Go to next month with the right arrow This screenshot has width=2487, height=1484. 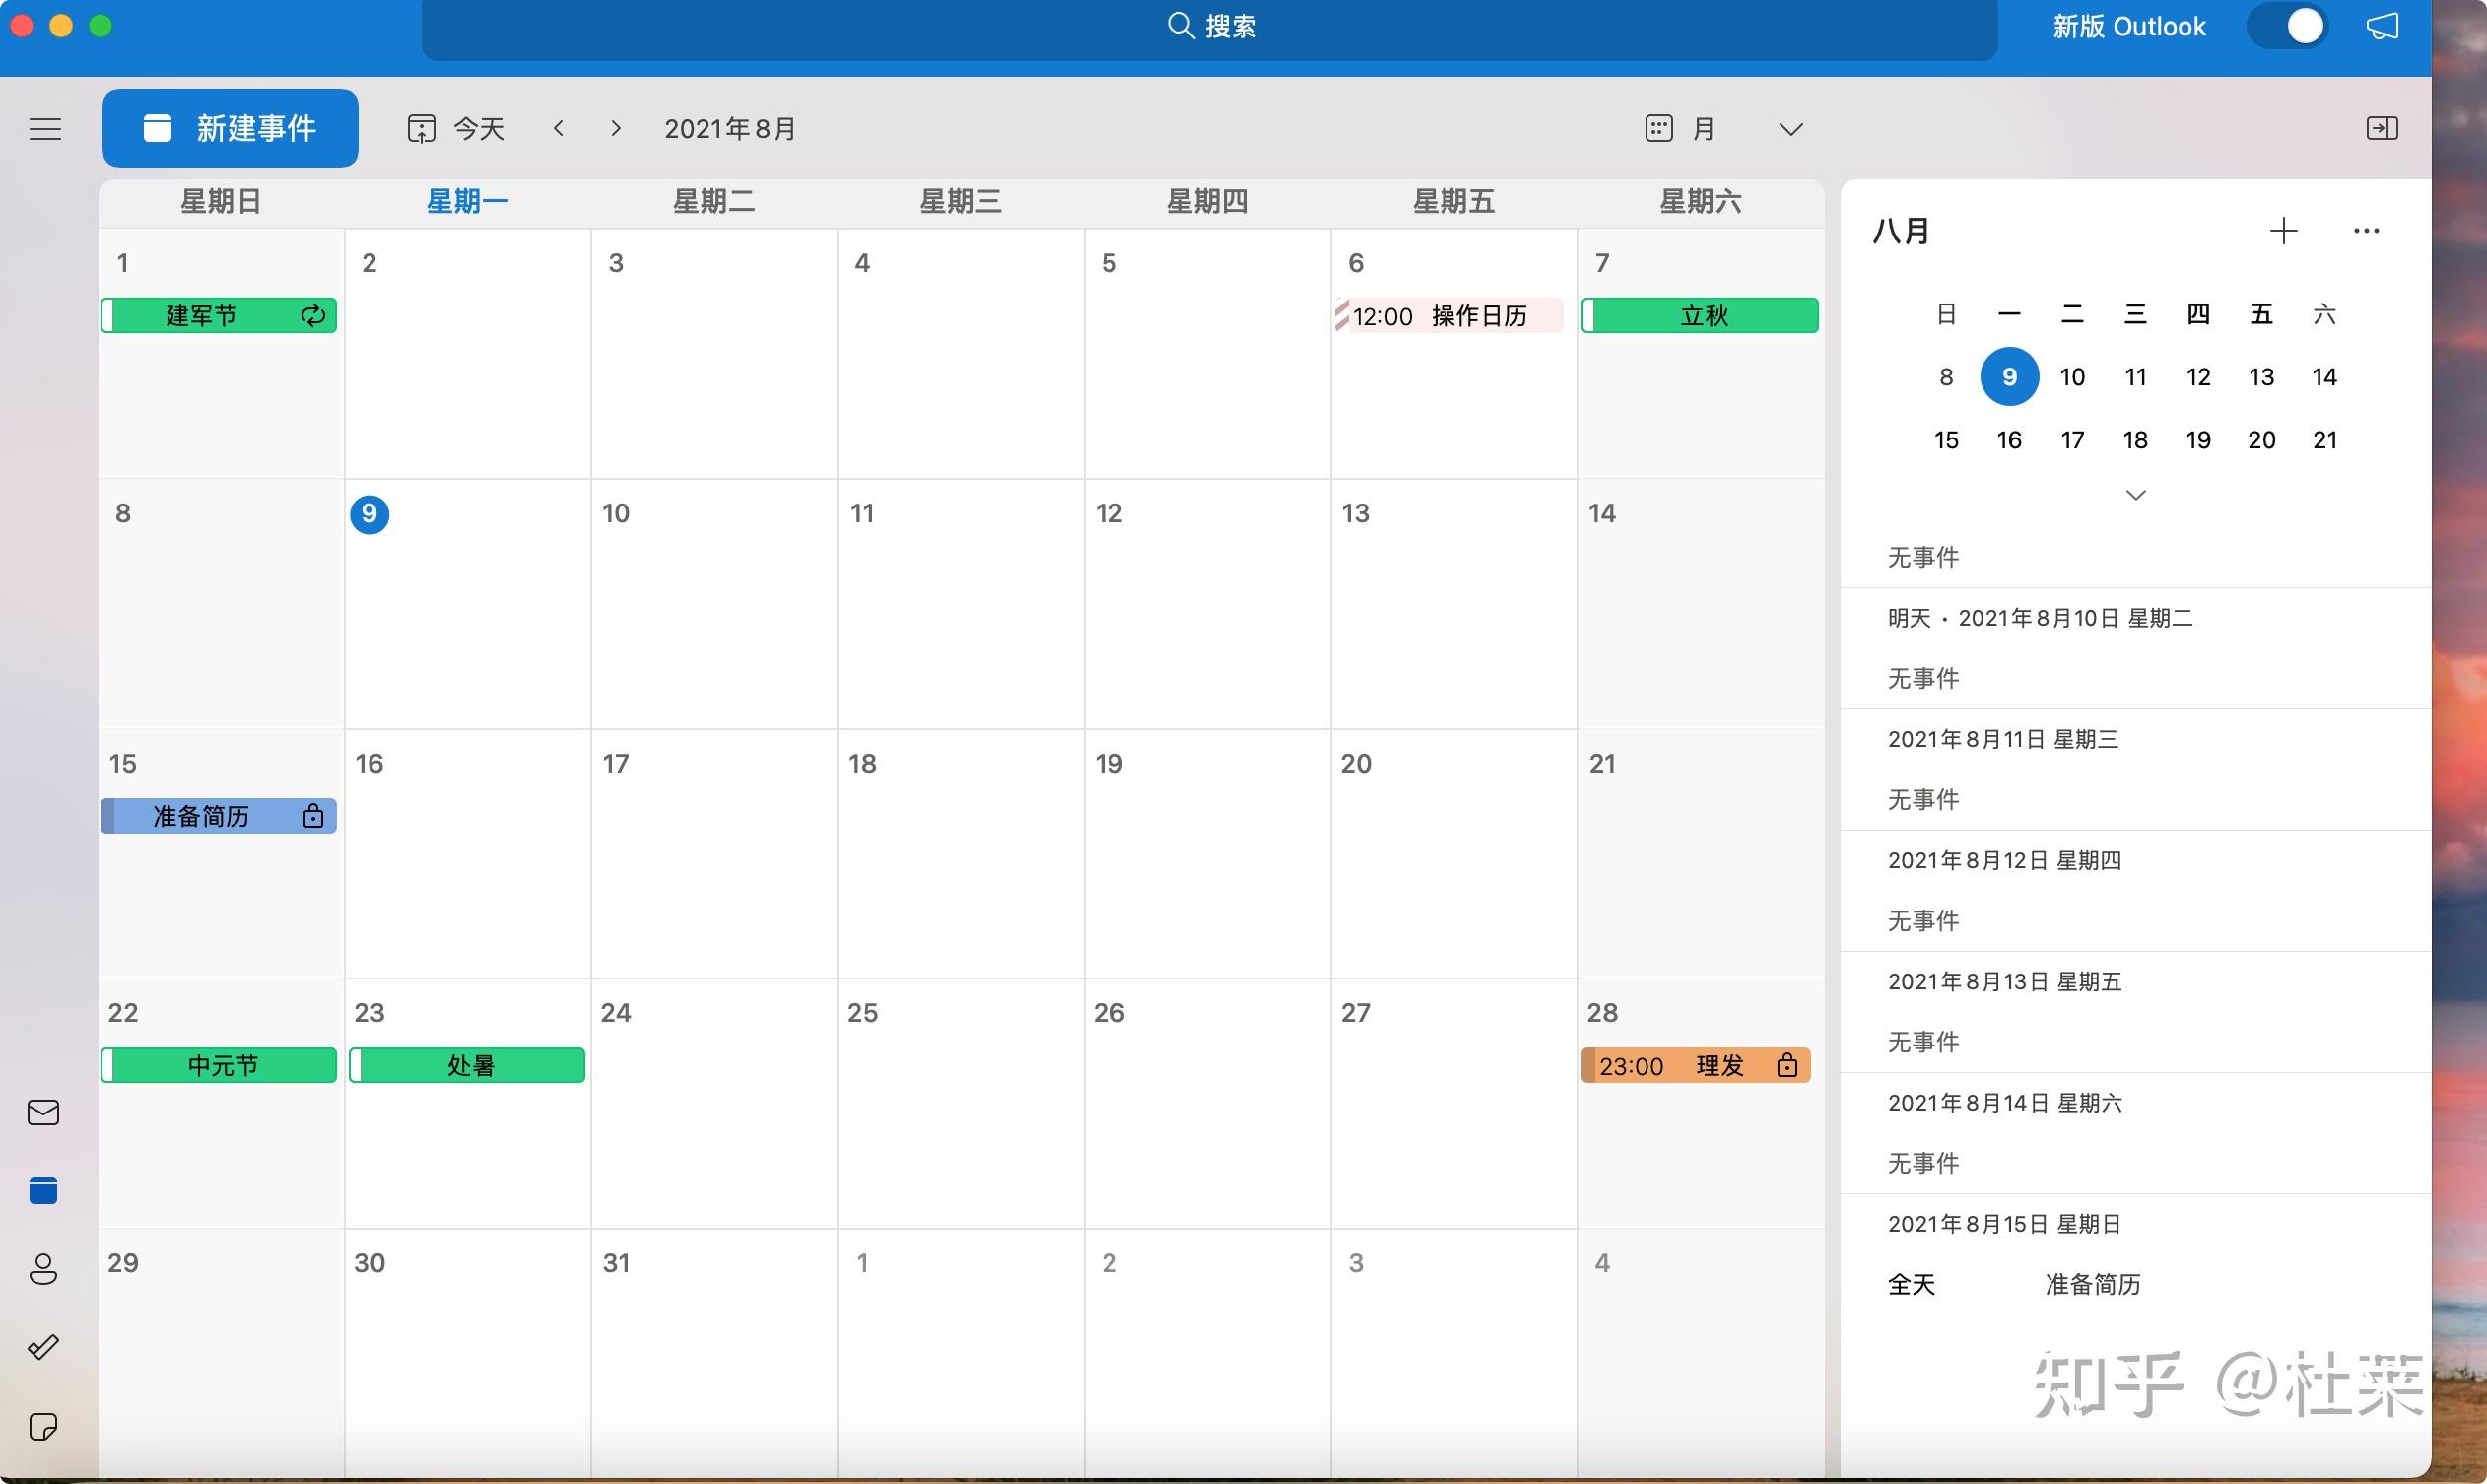(616, 128)
